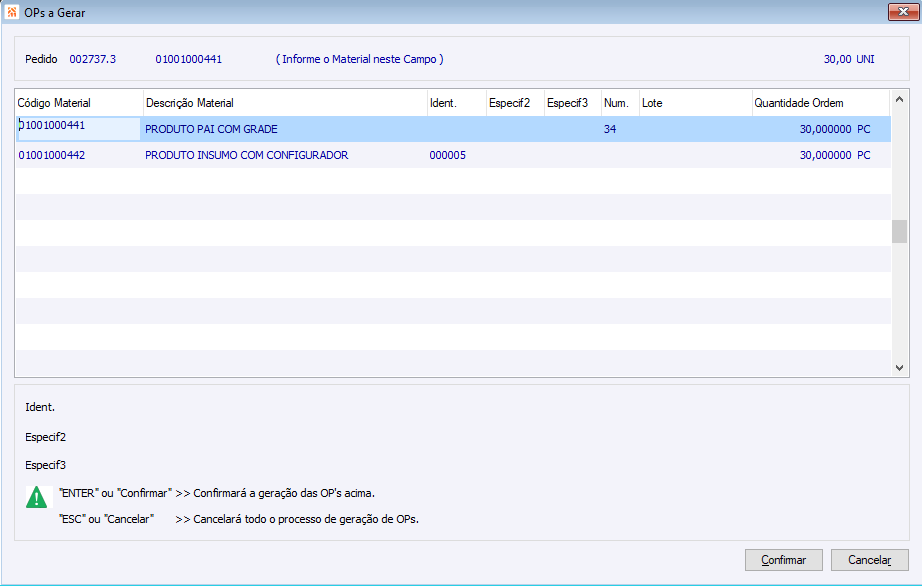The height and width of the screenshot is (586, 922).
Task: Click the green warning triangle icon
Action: point(36,497)
